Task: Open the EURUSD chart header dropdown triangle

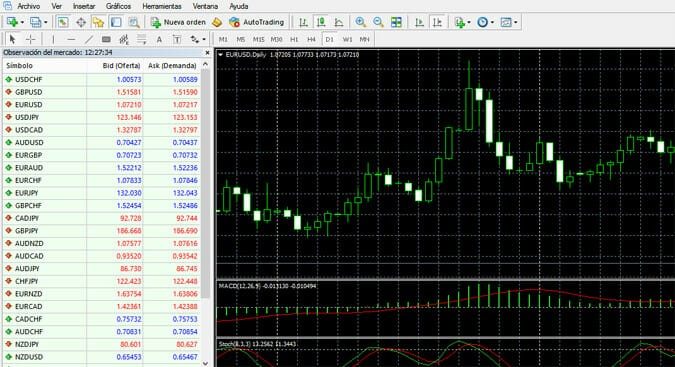Action: point(220,55)
